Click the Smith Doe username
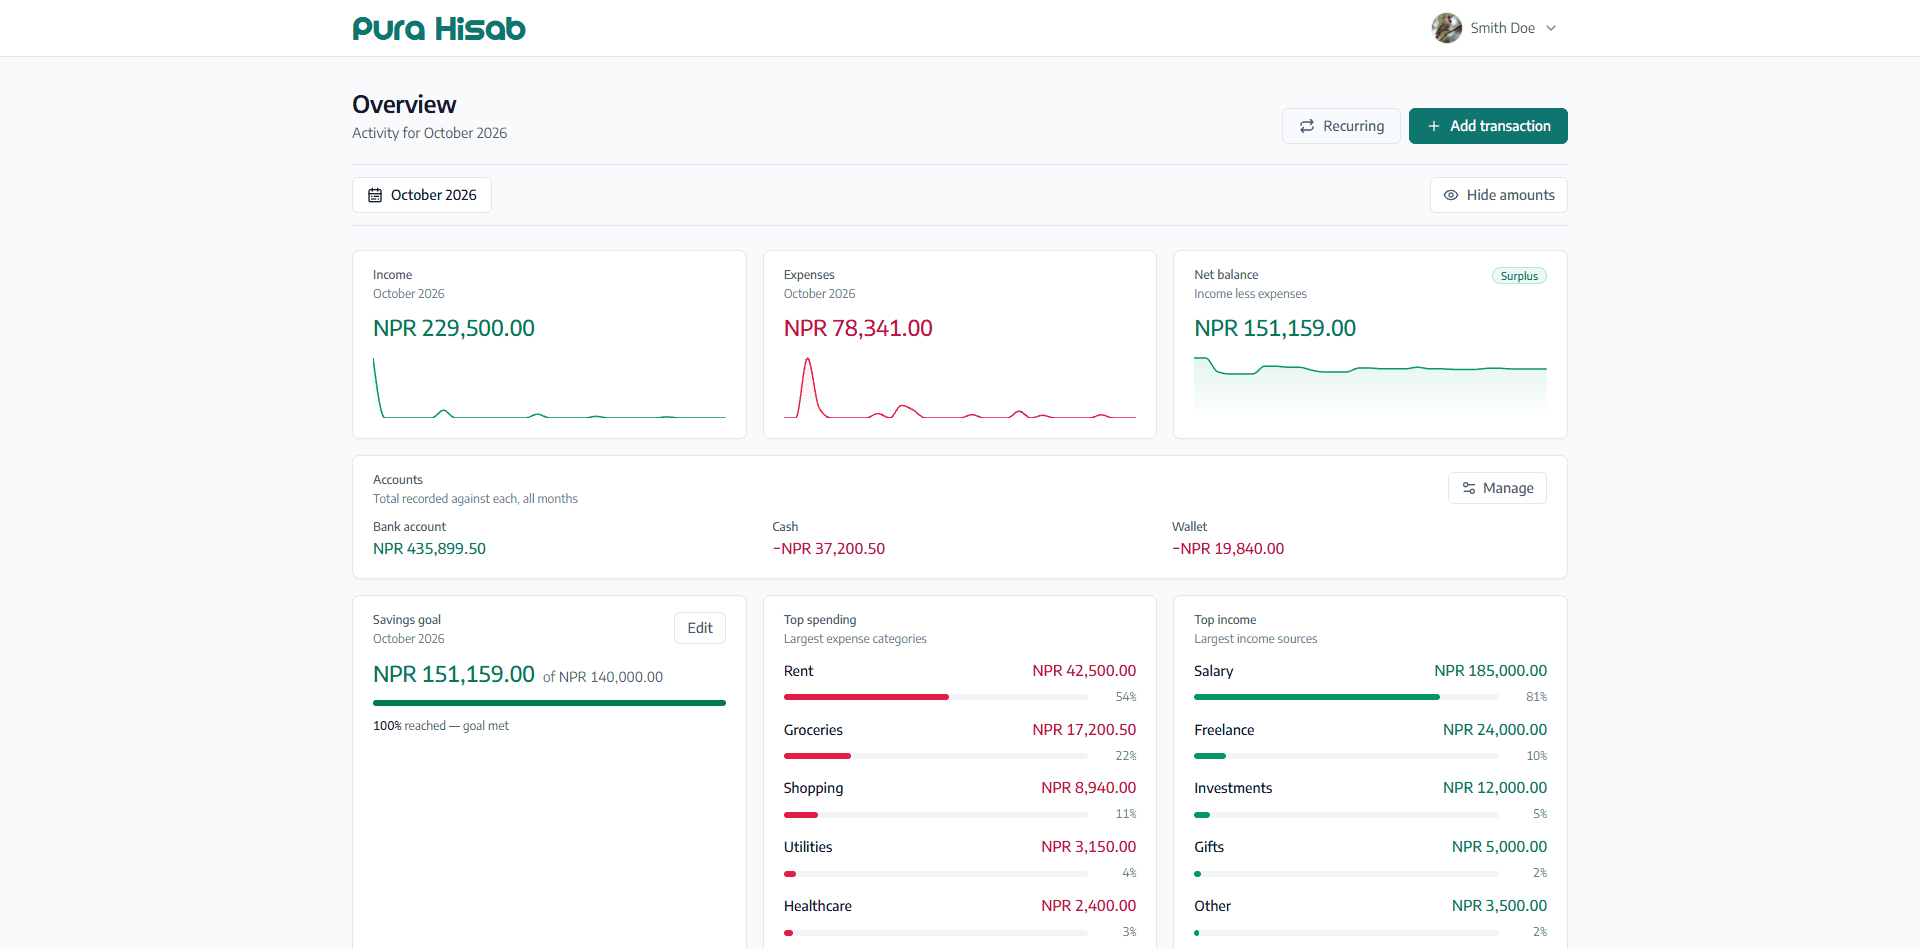This screenshot has height=949, width=1920. point(1502,28)
